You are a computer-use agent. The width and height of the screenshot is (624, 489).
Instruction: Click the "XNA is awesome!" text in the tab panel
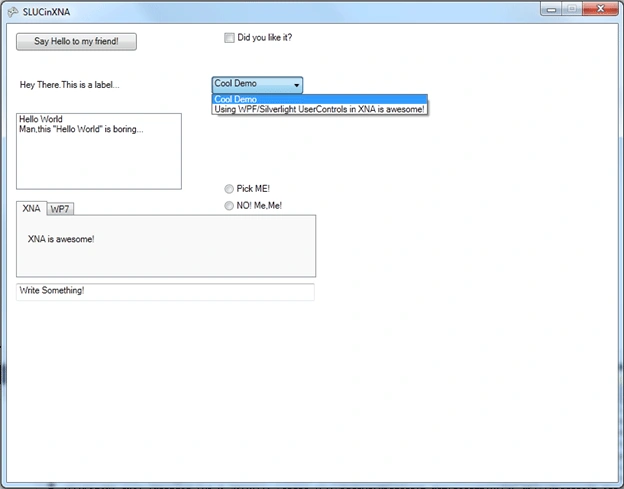tap(61, 239)
